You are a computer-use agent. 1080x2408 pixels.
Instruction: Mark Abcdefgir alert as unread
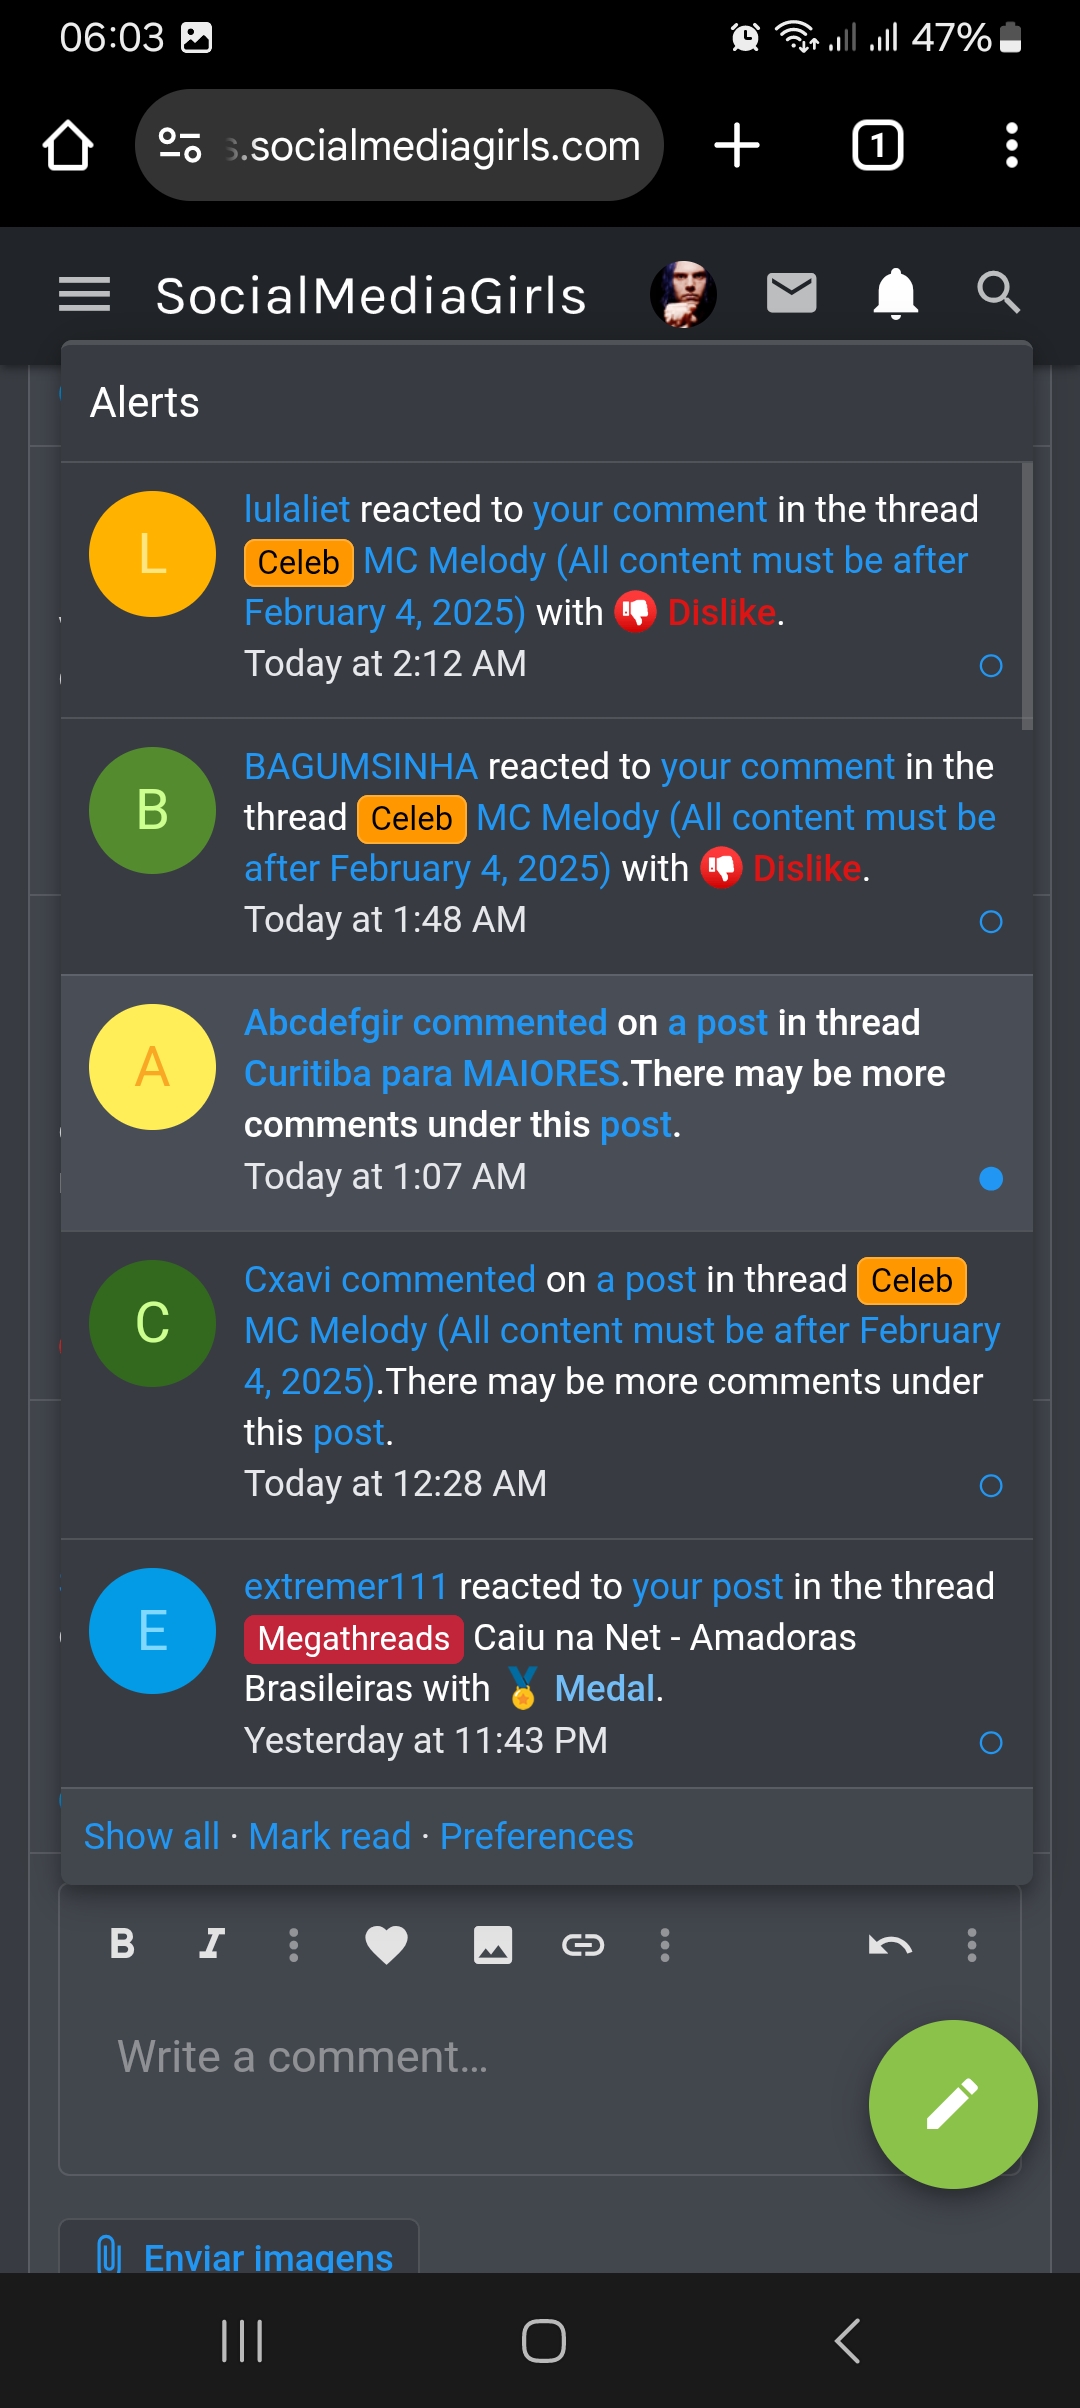990,1179
